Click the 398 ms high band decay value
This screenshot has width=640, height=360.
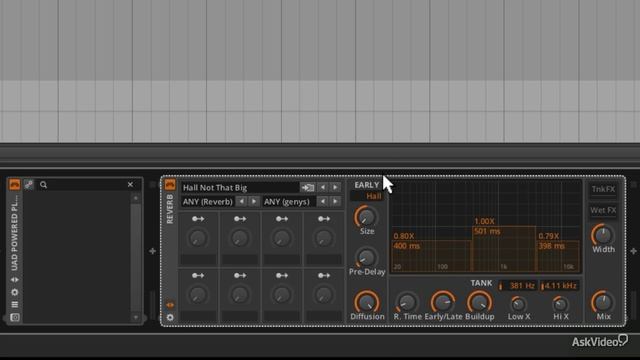point(551,246)
